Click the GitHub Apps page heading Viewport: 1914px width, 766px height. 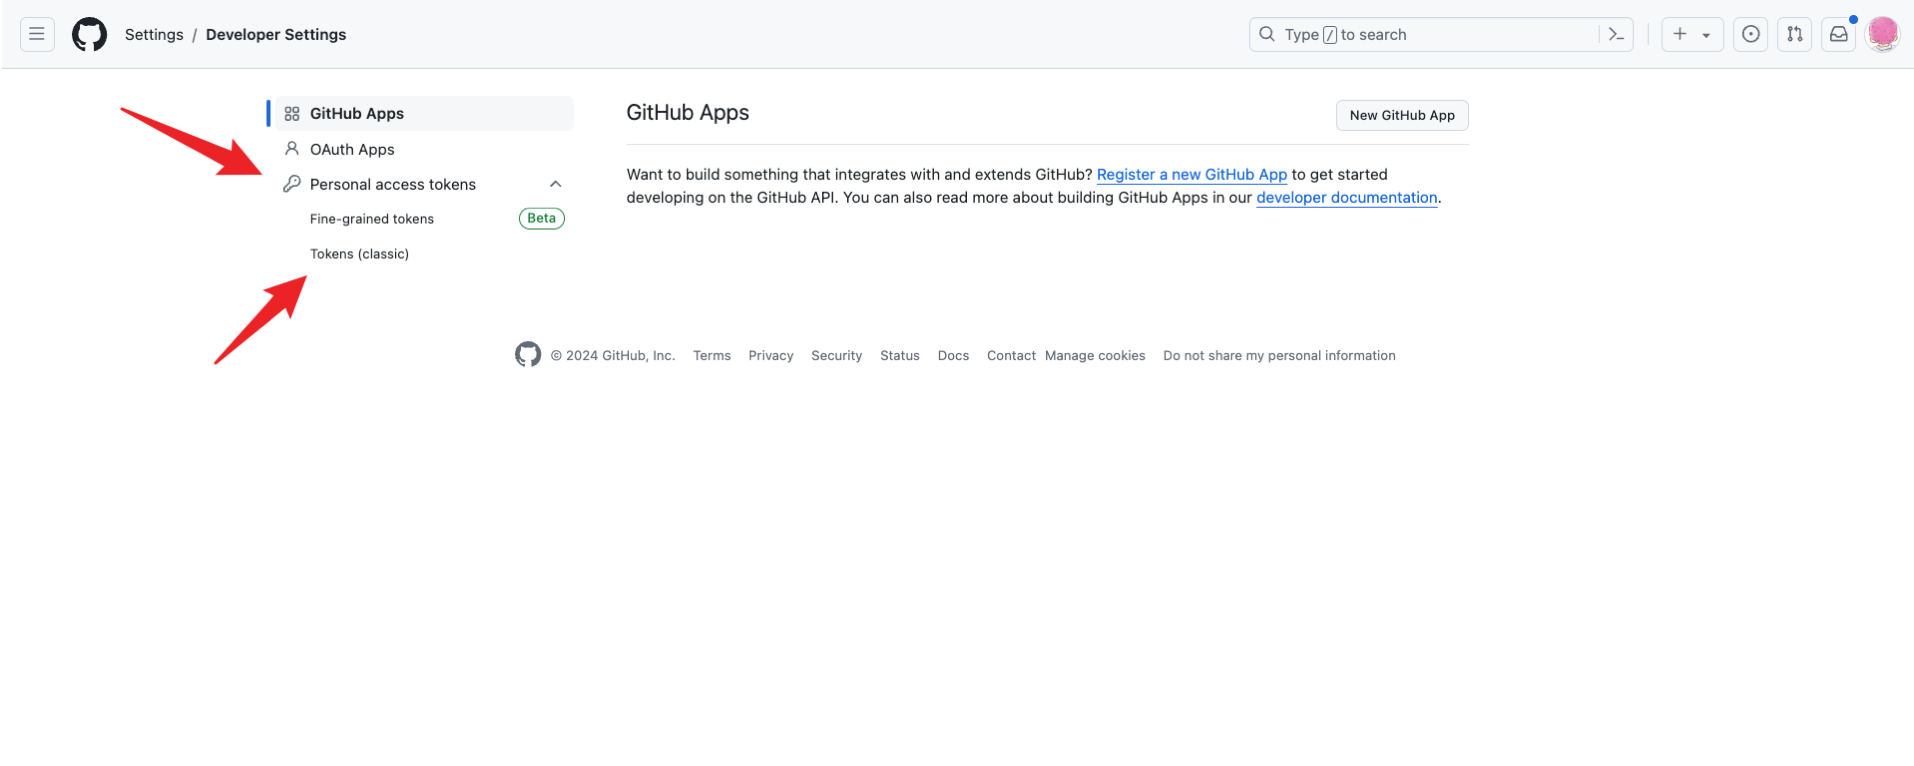point(688,112)
